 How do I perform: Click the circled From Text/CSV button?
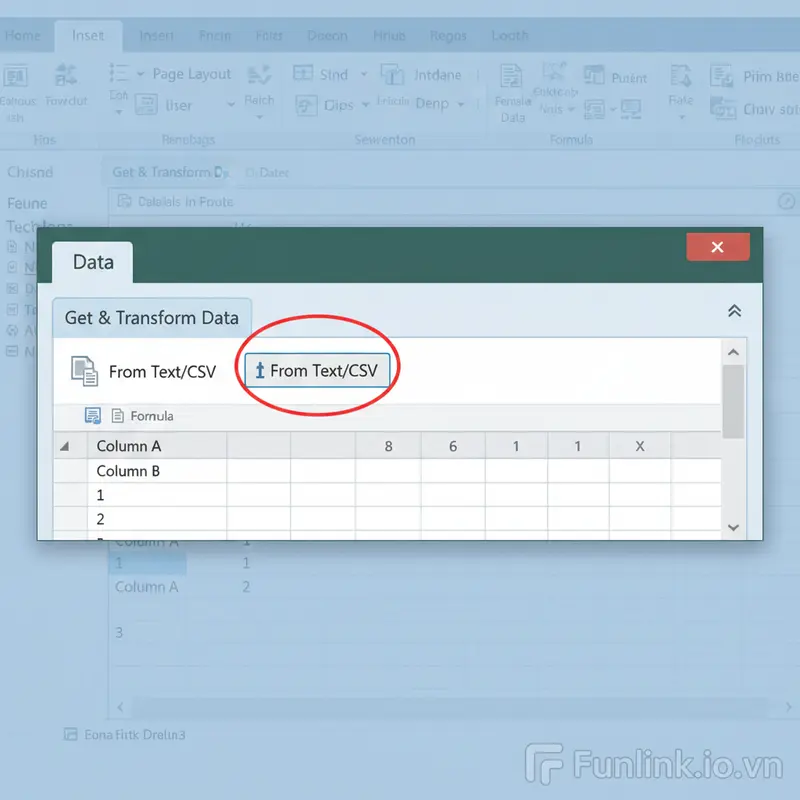click(x=317, y=370)
